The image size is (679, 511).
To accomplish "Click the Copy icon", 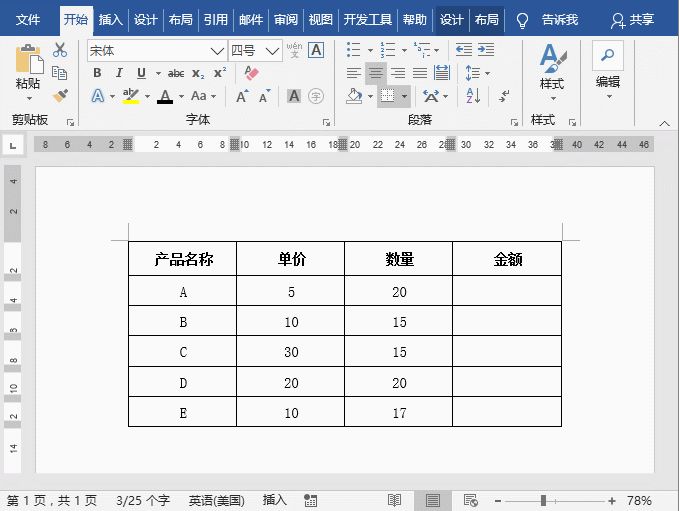I will [59, 73].
